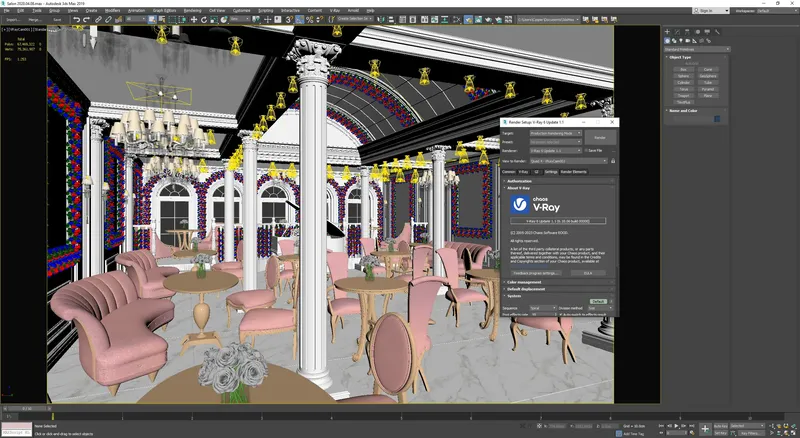Click the Redo arrow in the toolbar
The width and height of the screenshot is (800, 438).
[86, 20]
